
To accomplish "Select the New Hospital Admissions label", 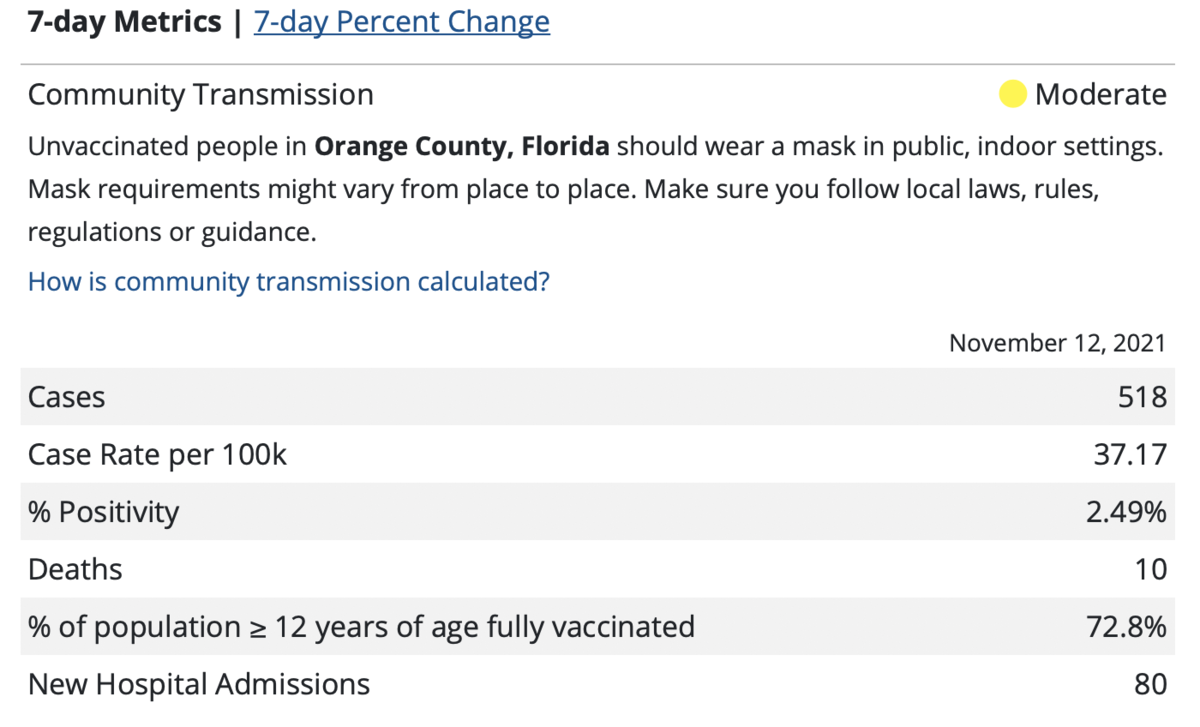I will click(199, 685).
